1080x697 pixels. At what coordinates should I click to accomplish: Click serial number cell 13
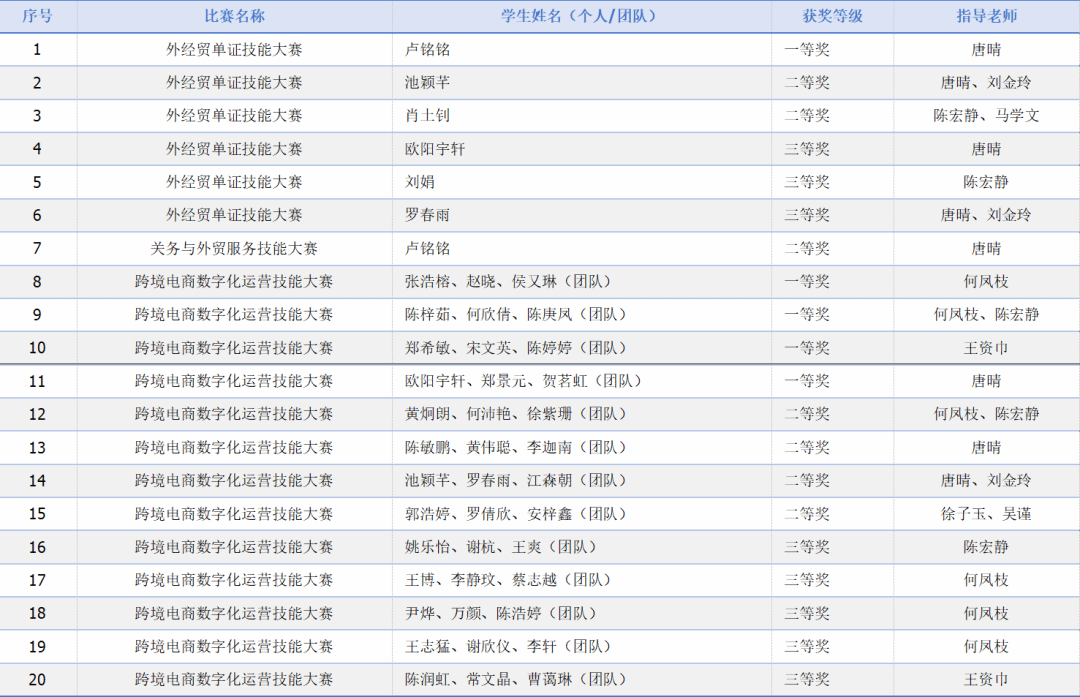[x=37, y=448]
